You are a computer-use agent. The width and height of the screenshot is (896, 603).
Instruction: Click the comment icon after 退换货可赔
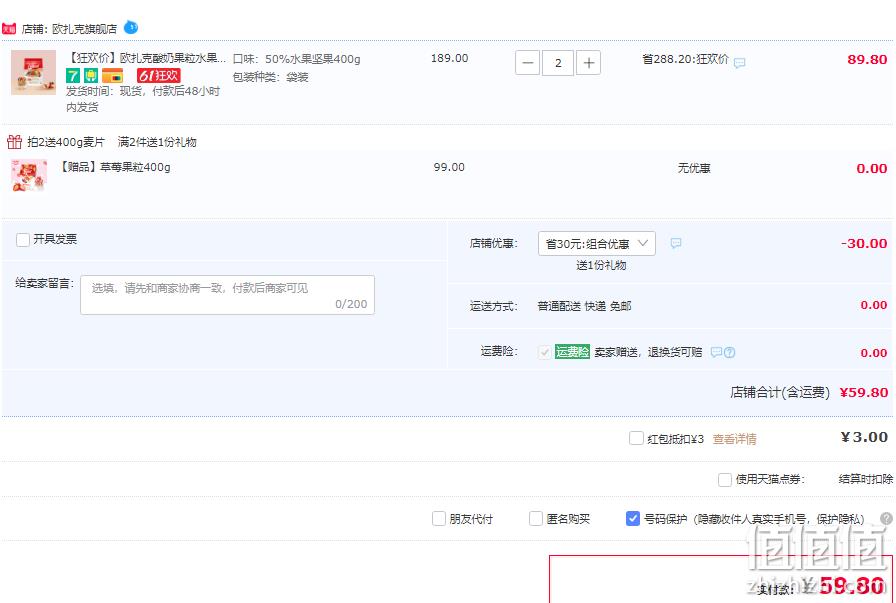coord(716,352)
